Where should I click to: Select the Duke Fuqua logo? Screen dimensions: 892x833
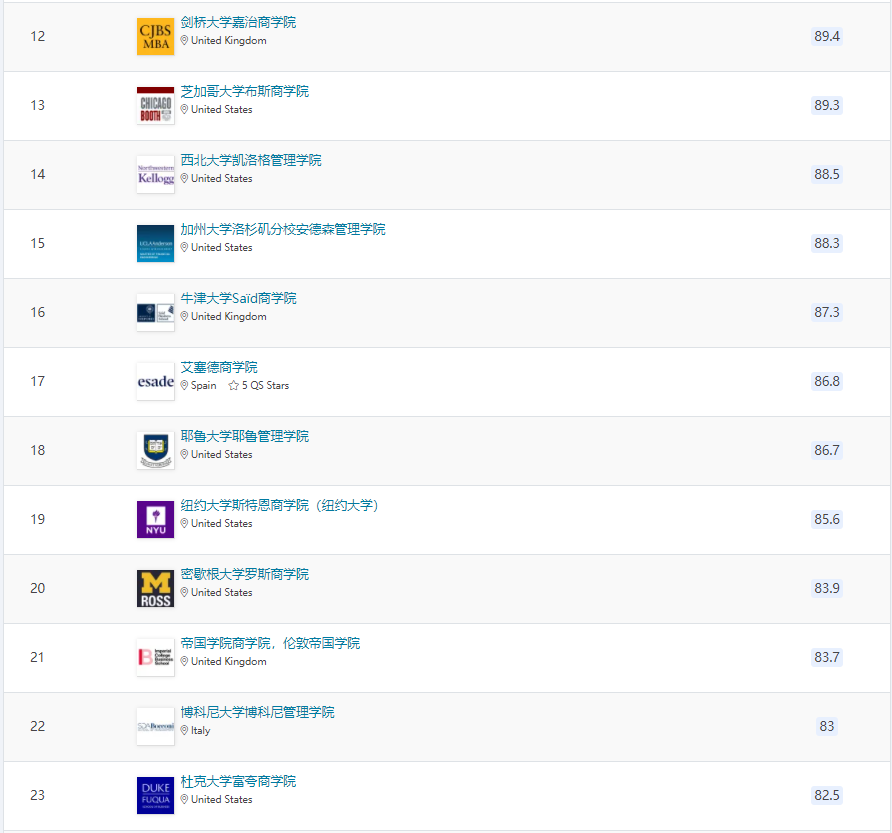155,796
